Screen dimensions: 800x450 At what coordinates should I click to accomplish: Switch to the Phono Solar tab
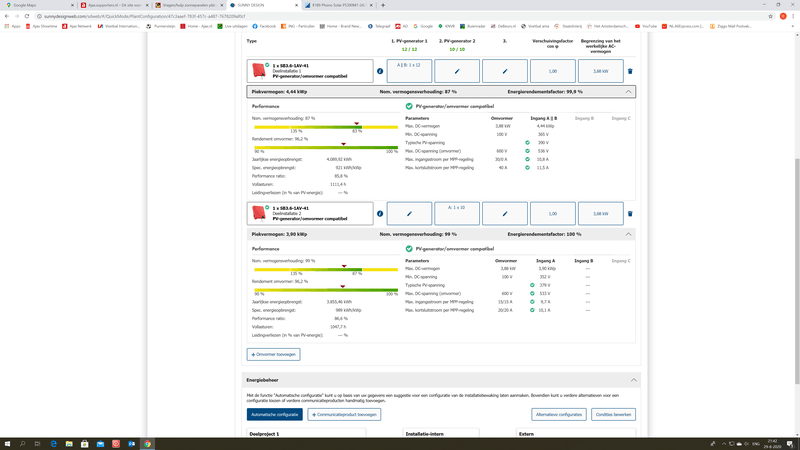coord(338,5)
